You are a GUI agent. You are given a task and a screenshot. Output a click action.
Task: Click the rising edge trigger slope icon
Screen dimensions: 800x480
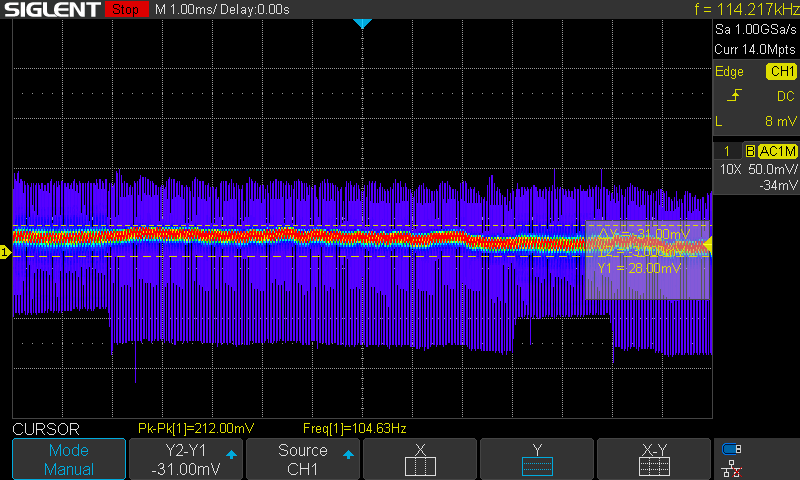tap(736, 96)
